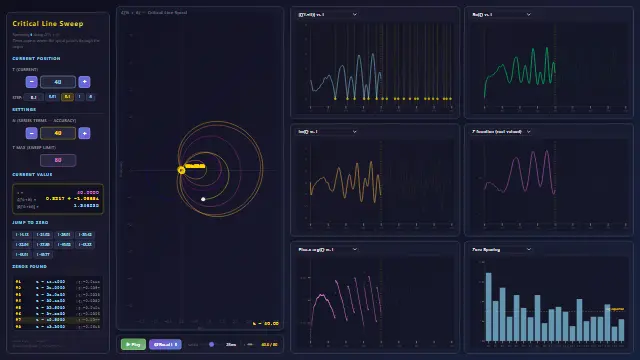Image resolution: width=640 pixels, height=360 pixels.
Task: Decrease T current with the minus button
Action: pyautogui.click(x=31, y=82)
